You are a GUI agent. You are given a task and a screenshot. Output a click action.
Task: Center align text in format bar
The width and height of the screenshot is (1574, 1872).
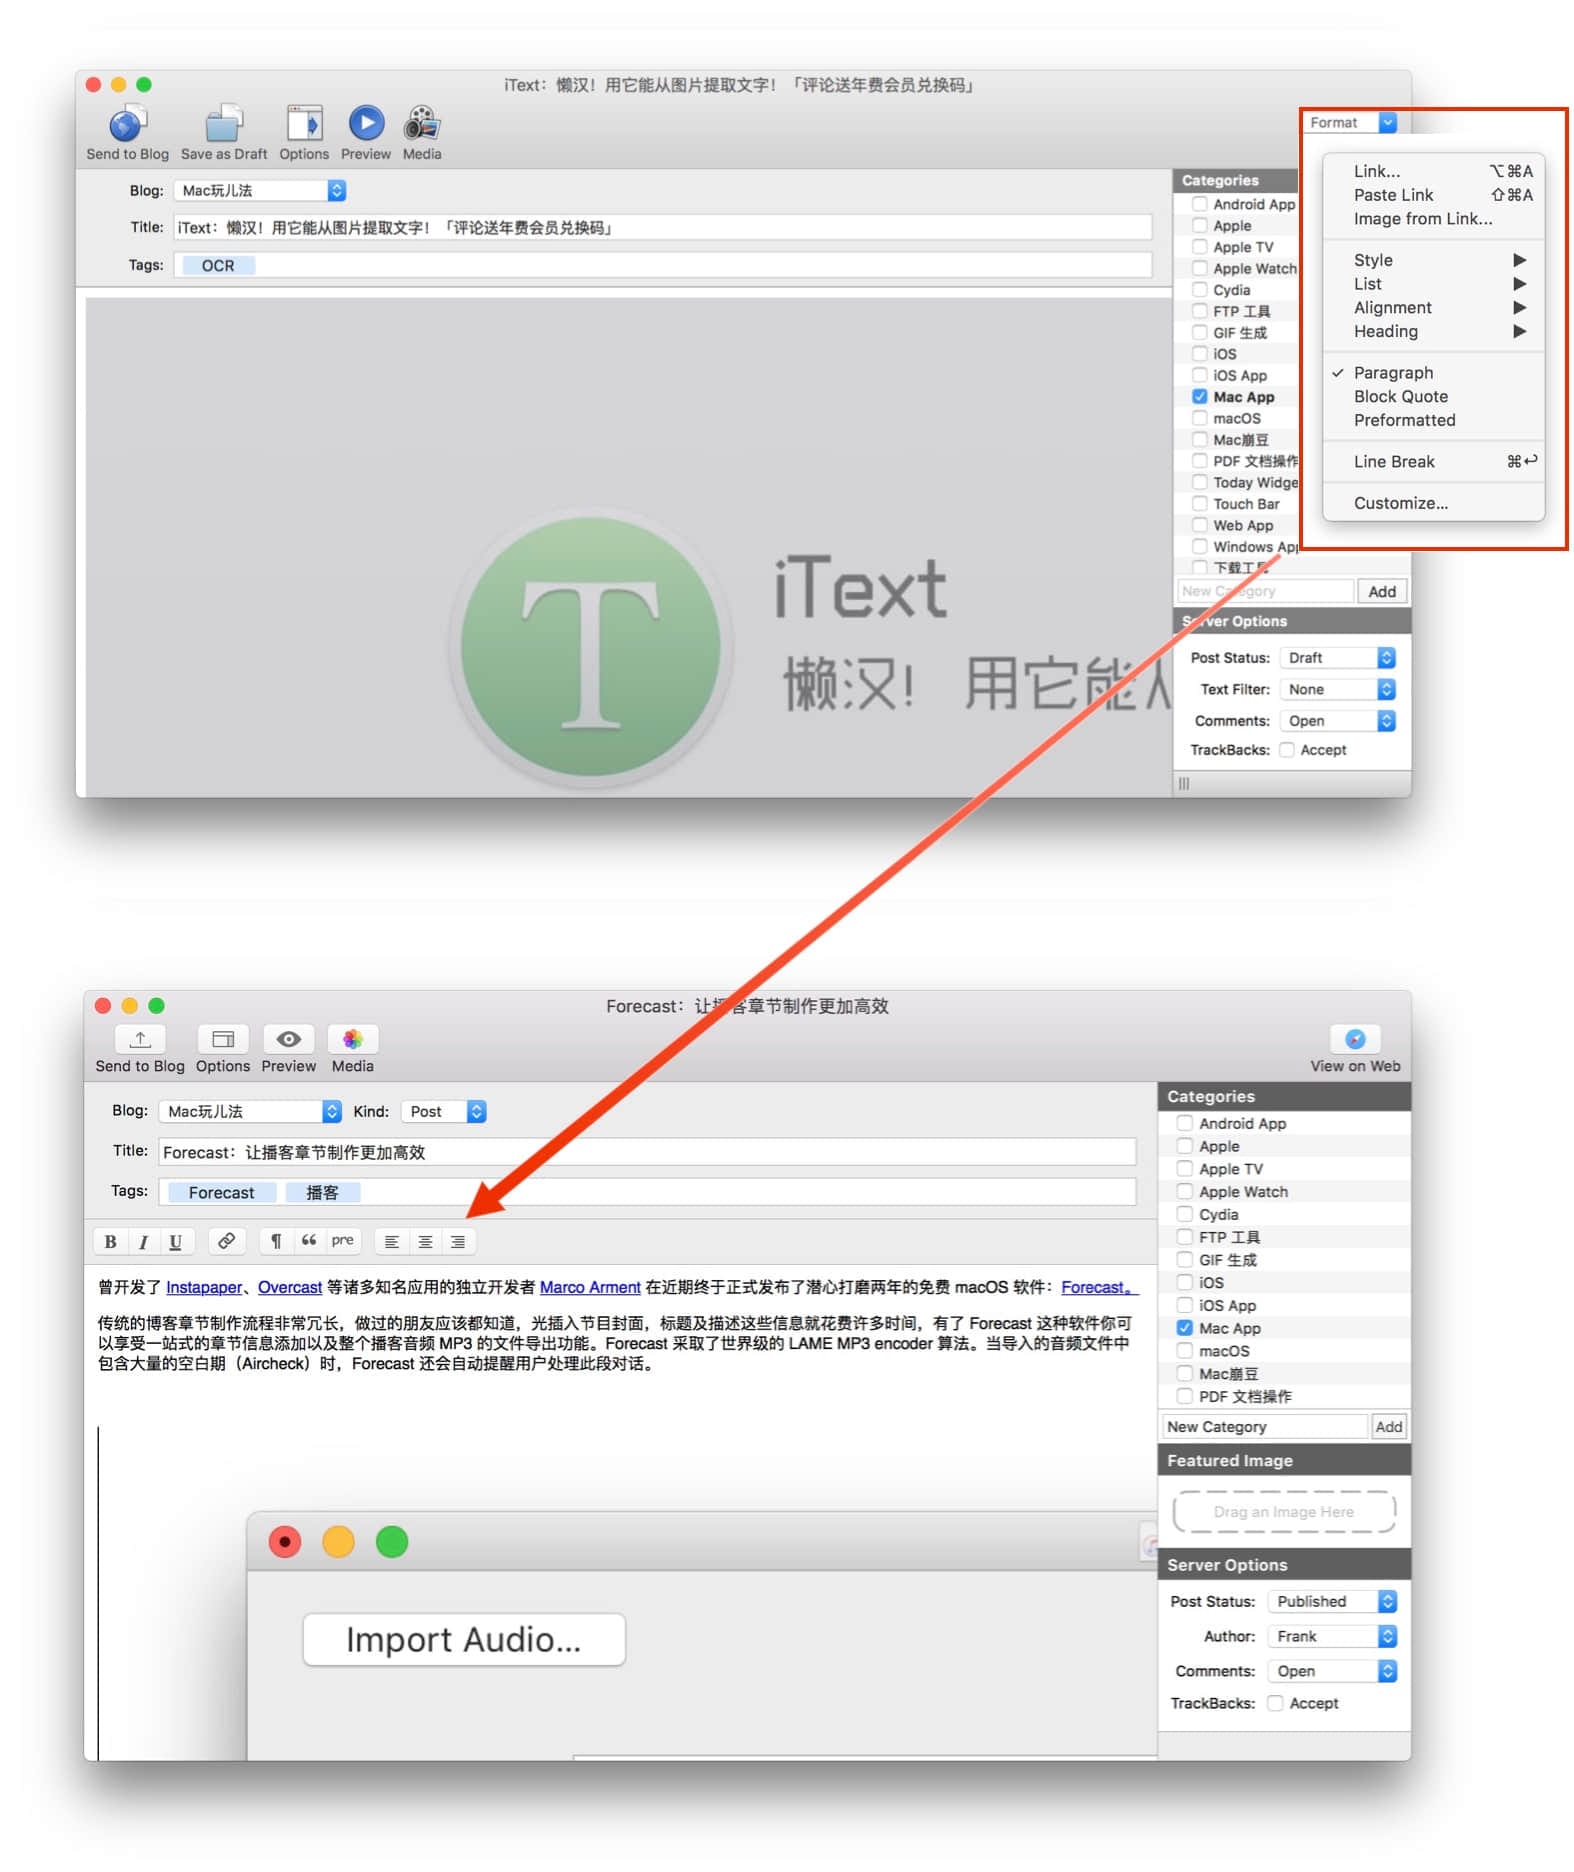[x=425, y=1241]
